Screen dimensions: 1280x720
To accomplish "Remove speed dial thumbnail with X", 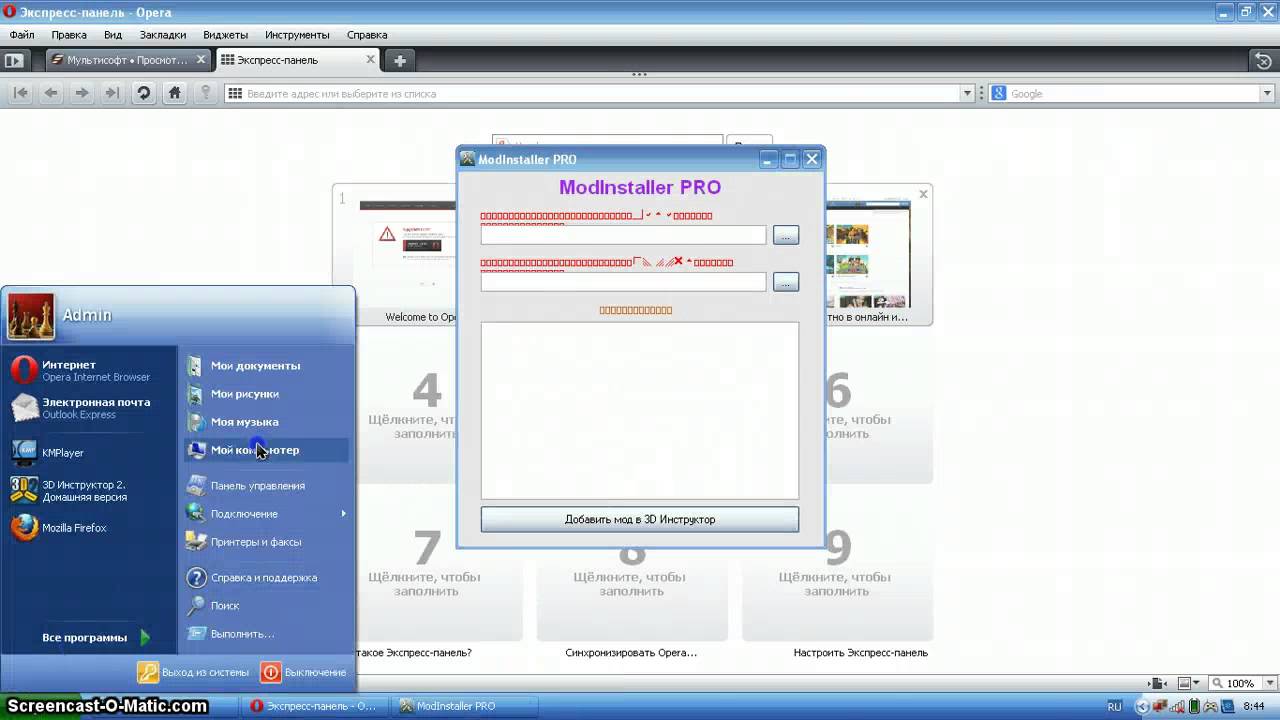I will click(923, 194).
